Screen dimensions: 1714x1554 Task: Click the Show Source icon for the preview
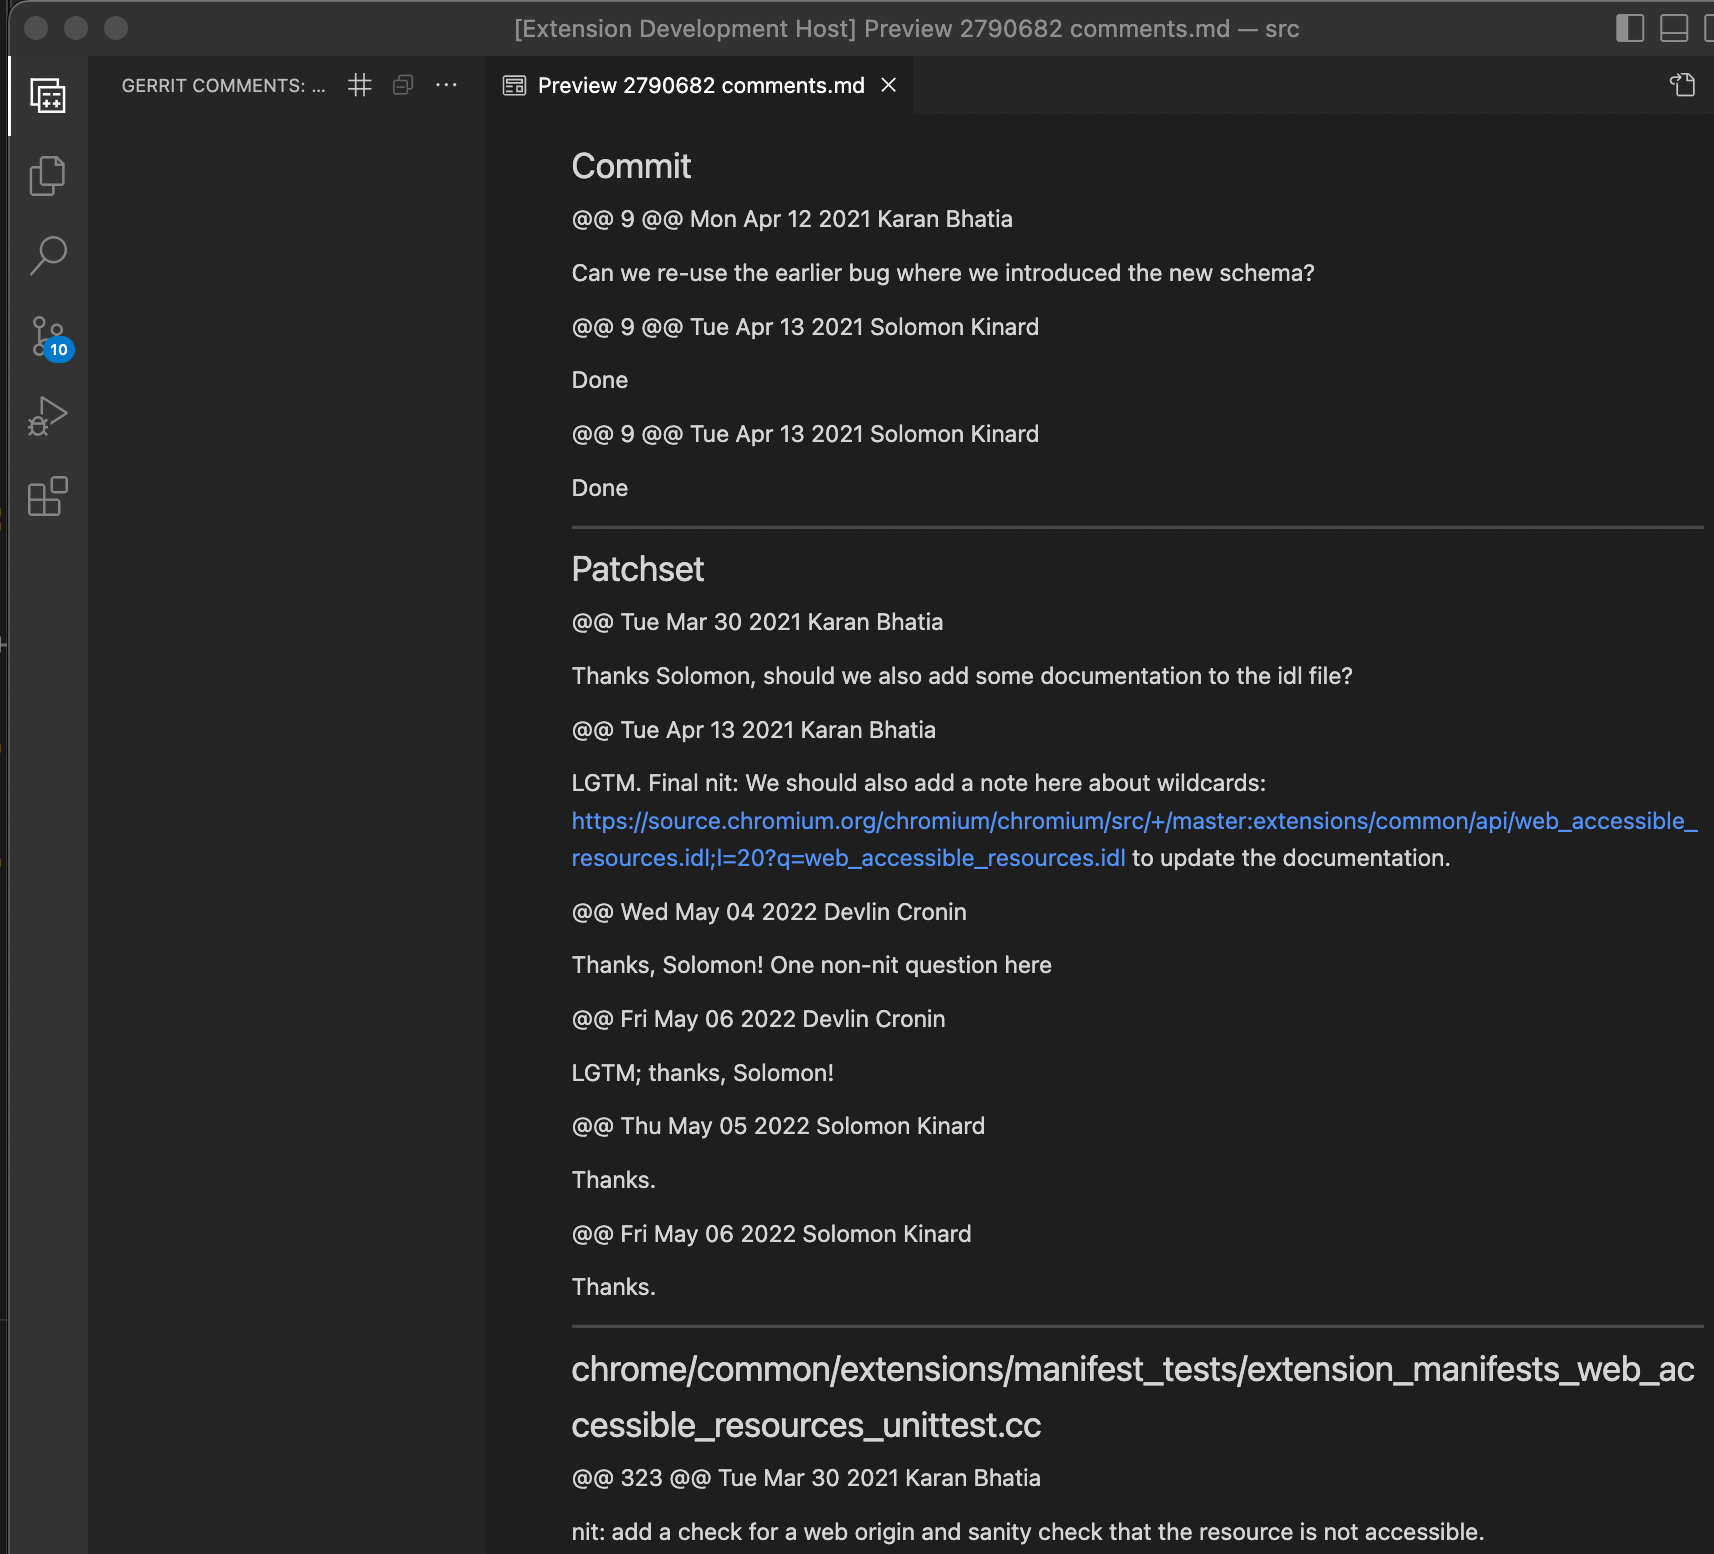tap(1682, 86)
